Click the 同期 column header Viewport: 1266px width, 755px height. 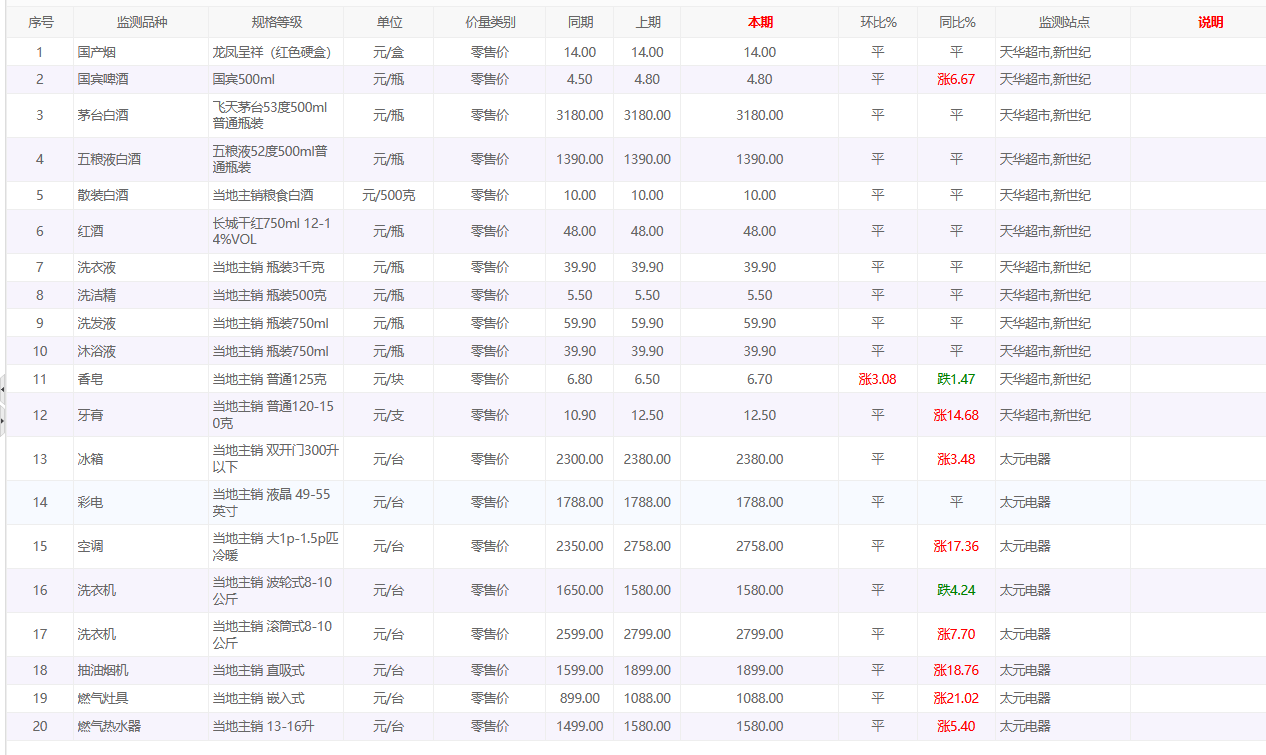coord(580,22)
